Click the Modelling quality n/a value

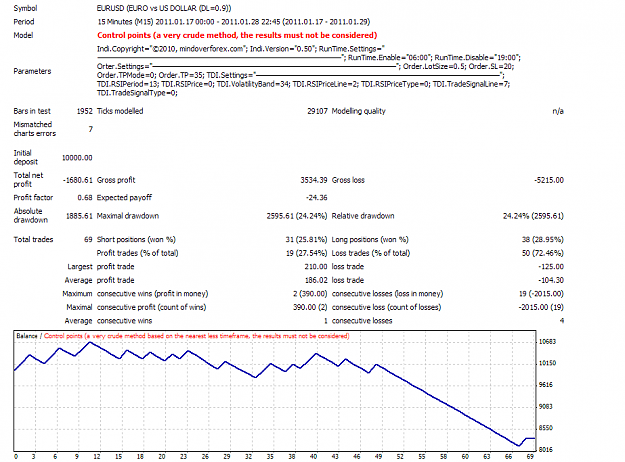click(x=558, y=111)
